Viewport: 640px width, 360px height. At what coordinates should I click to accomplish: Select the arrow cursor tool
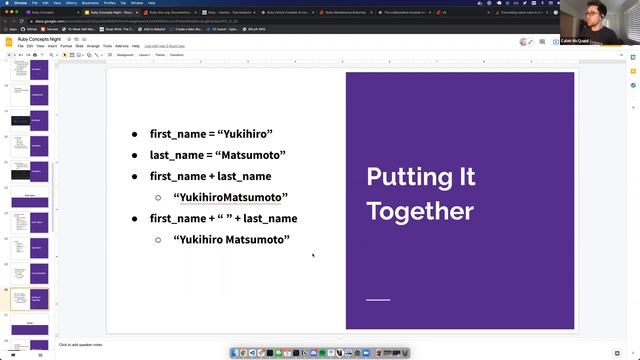tap(64, 55)
